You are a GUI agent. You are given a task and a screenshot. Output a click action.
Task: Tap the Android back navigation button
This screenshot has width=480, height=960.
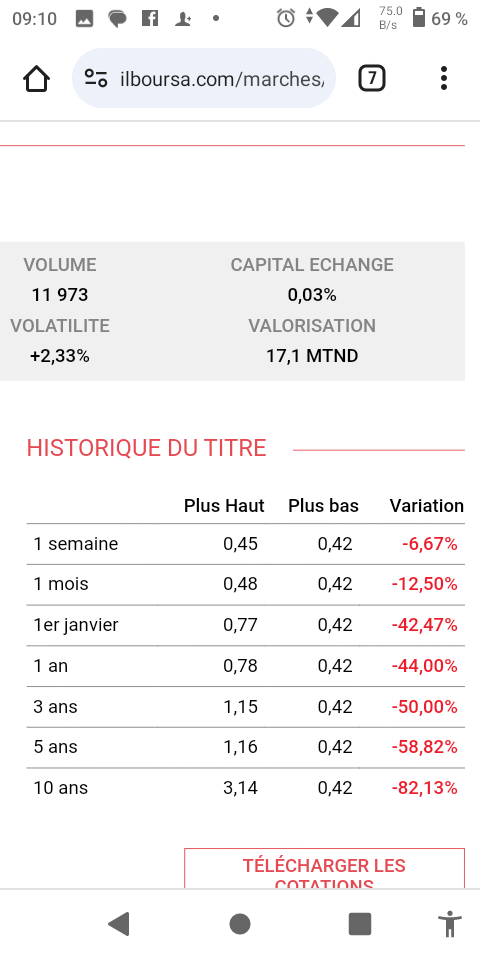coord(119,923)
